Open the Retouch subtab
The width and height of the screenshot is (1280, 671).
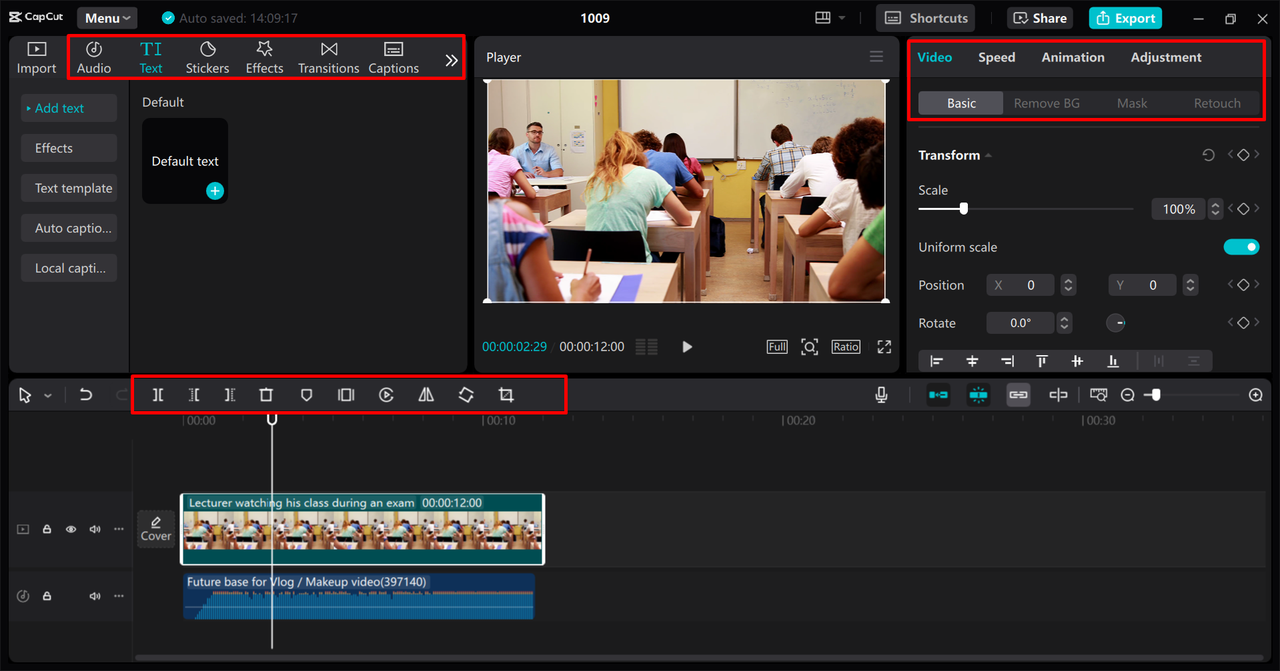click(x=1217, y=103)
